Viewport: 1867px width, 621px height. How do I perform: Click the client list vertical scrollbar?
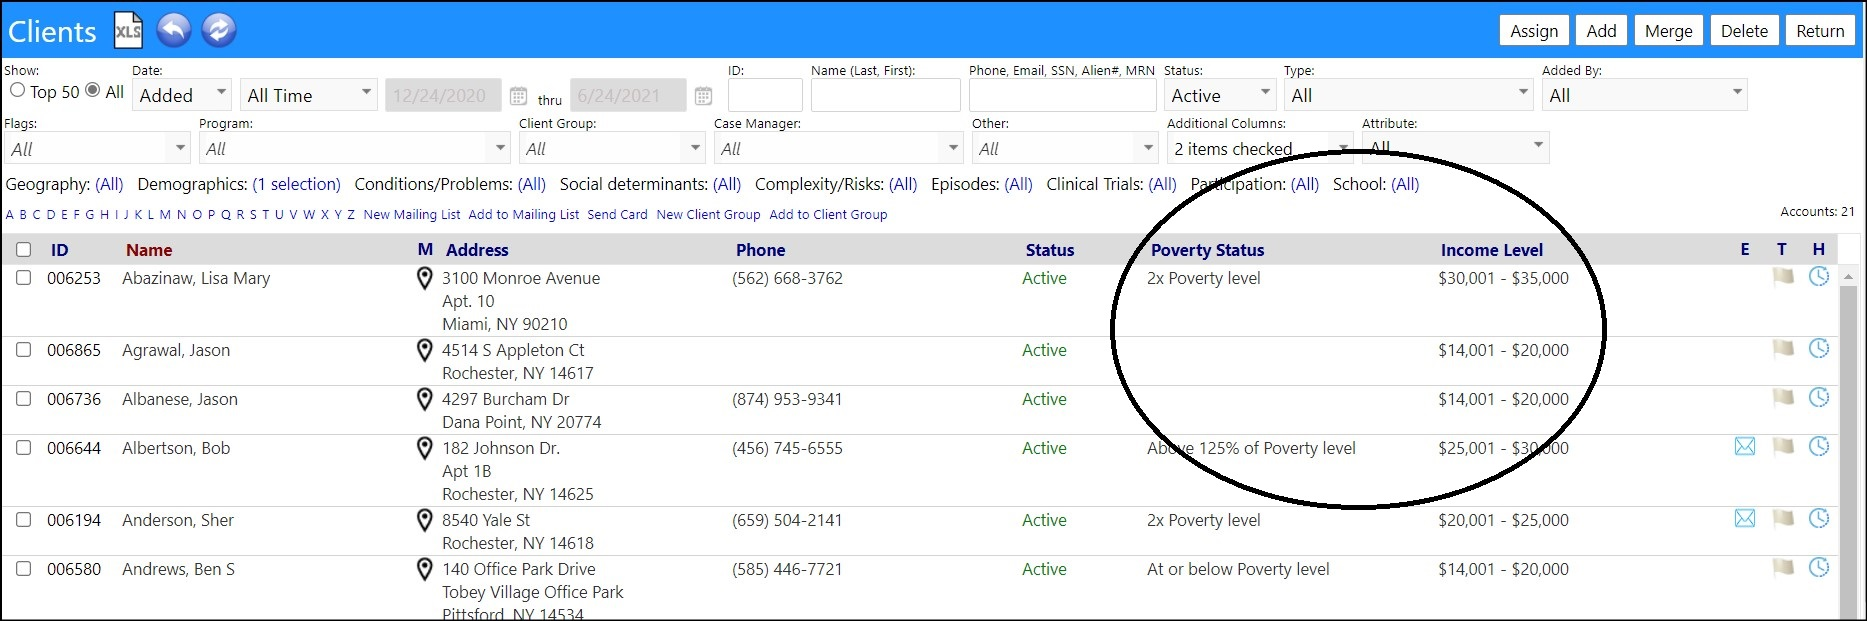click(1848, 444)
